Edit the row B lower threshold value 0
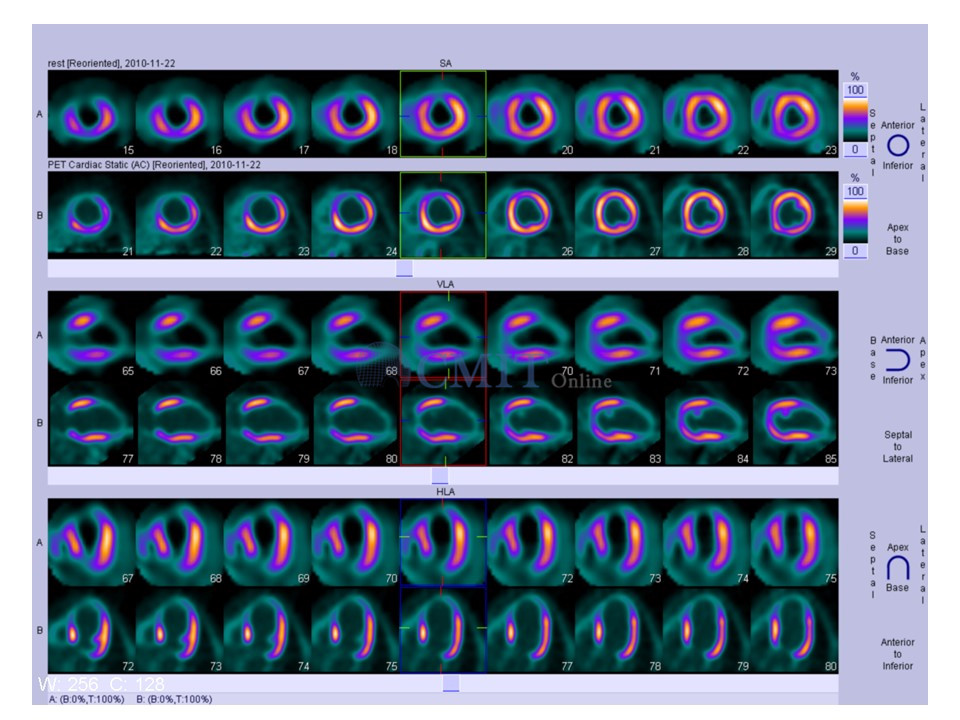This screenshot has height=720, width=960. 855,250
